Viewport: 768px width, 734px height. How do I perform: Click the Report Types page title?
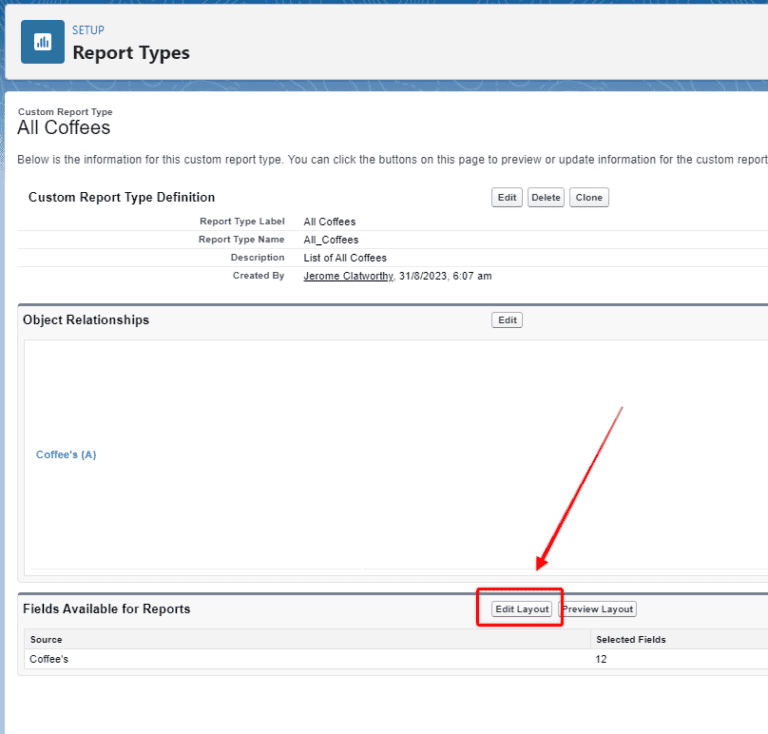click(x=131, y=52)
